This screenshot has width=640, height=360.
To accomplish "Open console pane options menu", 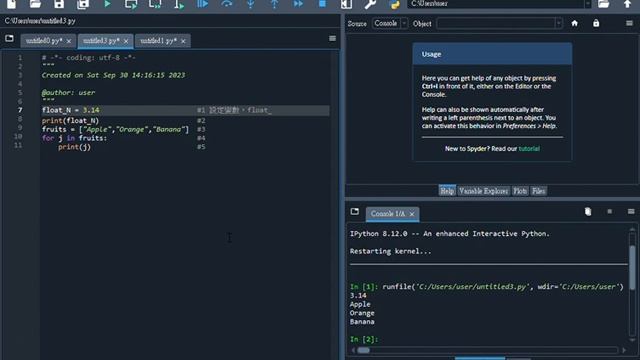I will pos(631,211).
